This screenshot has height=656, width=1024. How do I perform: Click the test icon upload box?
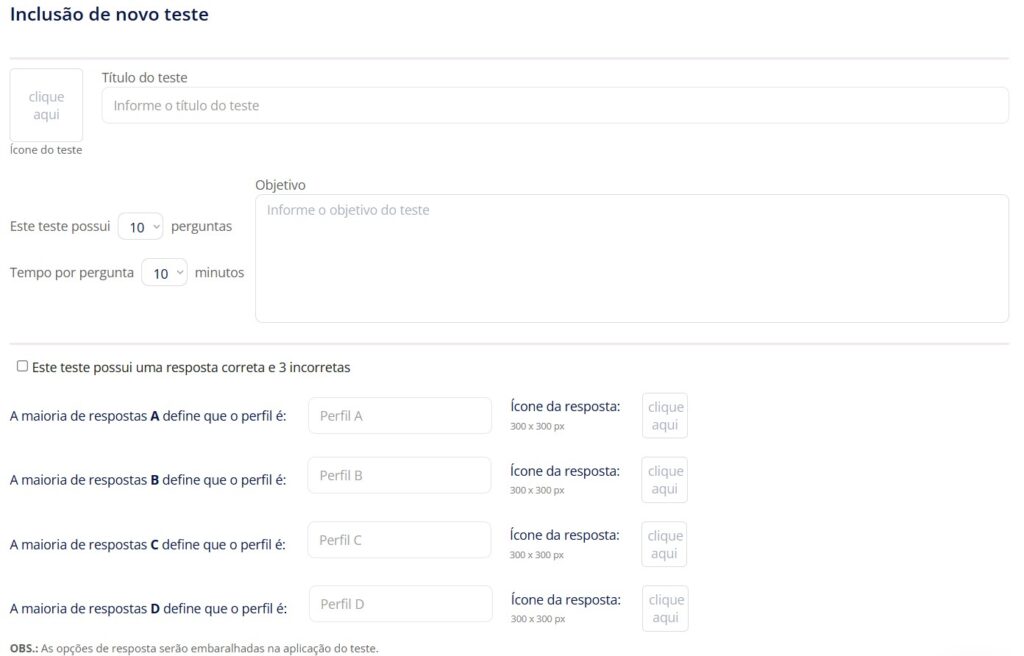[46, 105]
